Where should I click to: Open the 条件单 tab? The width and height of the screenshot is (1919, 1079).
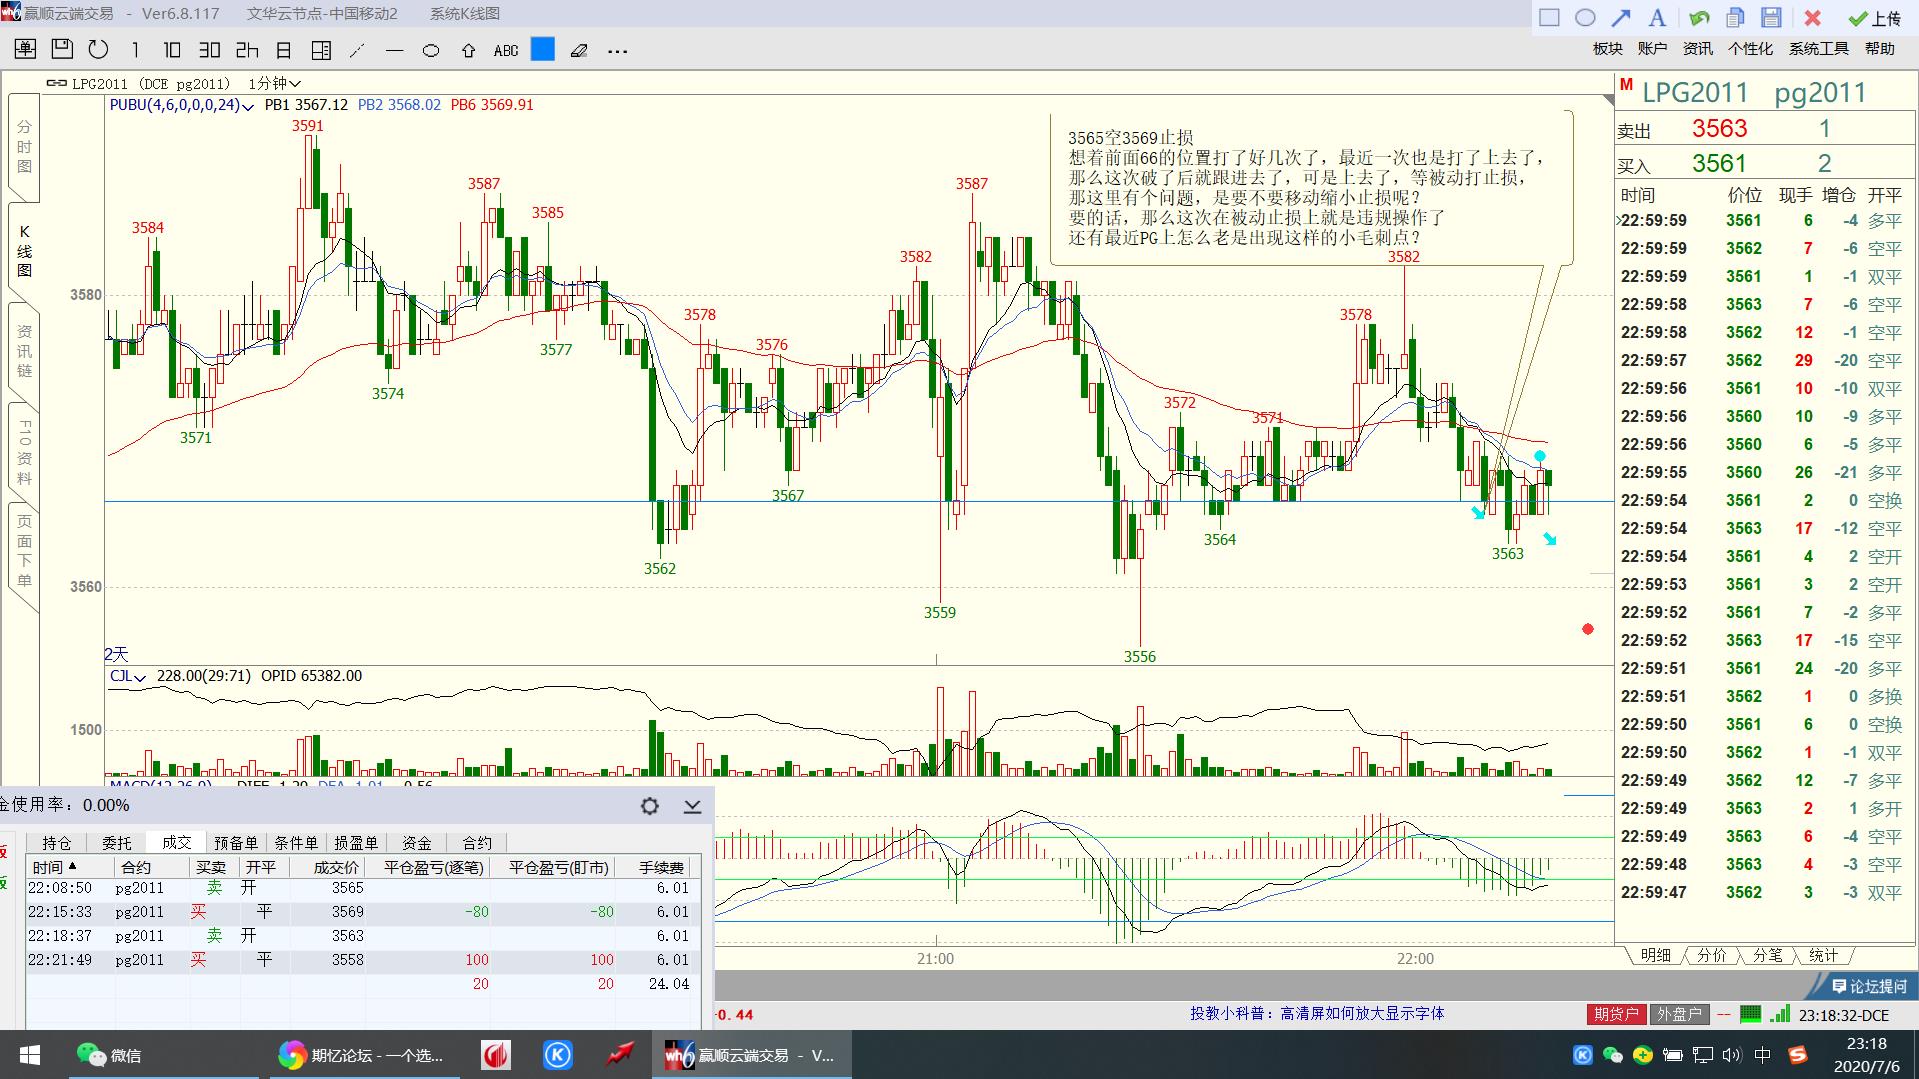tap(296, 843)
